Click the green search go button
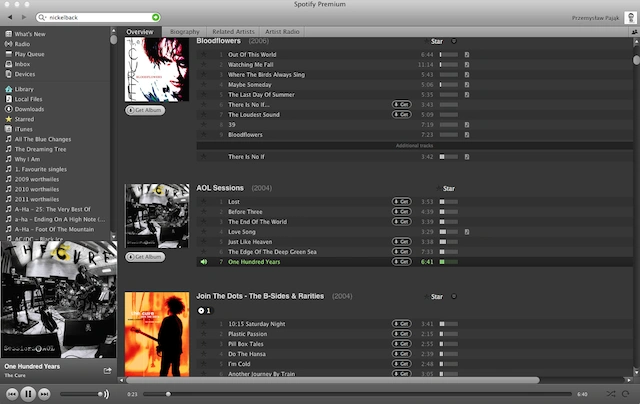The width and height of the screenshot is (640, 404). pyautogui.click(x=156, y=17)
